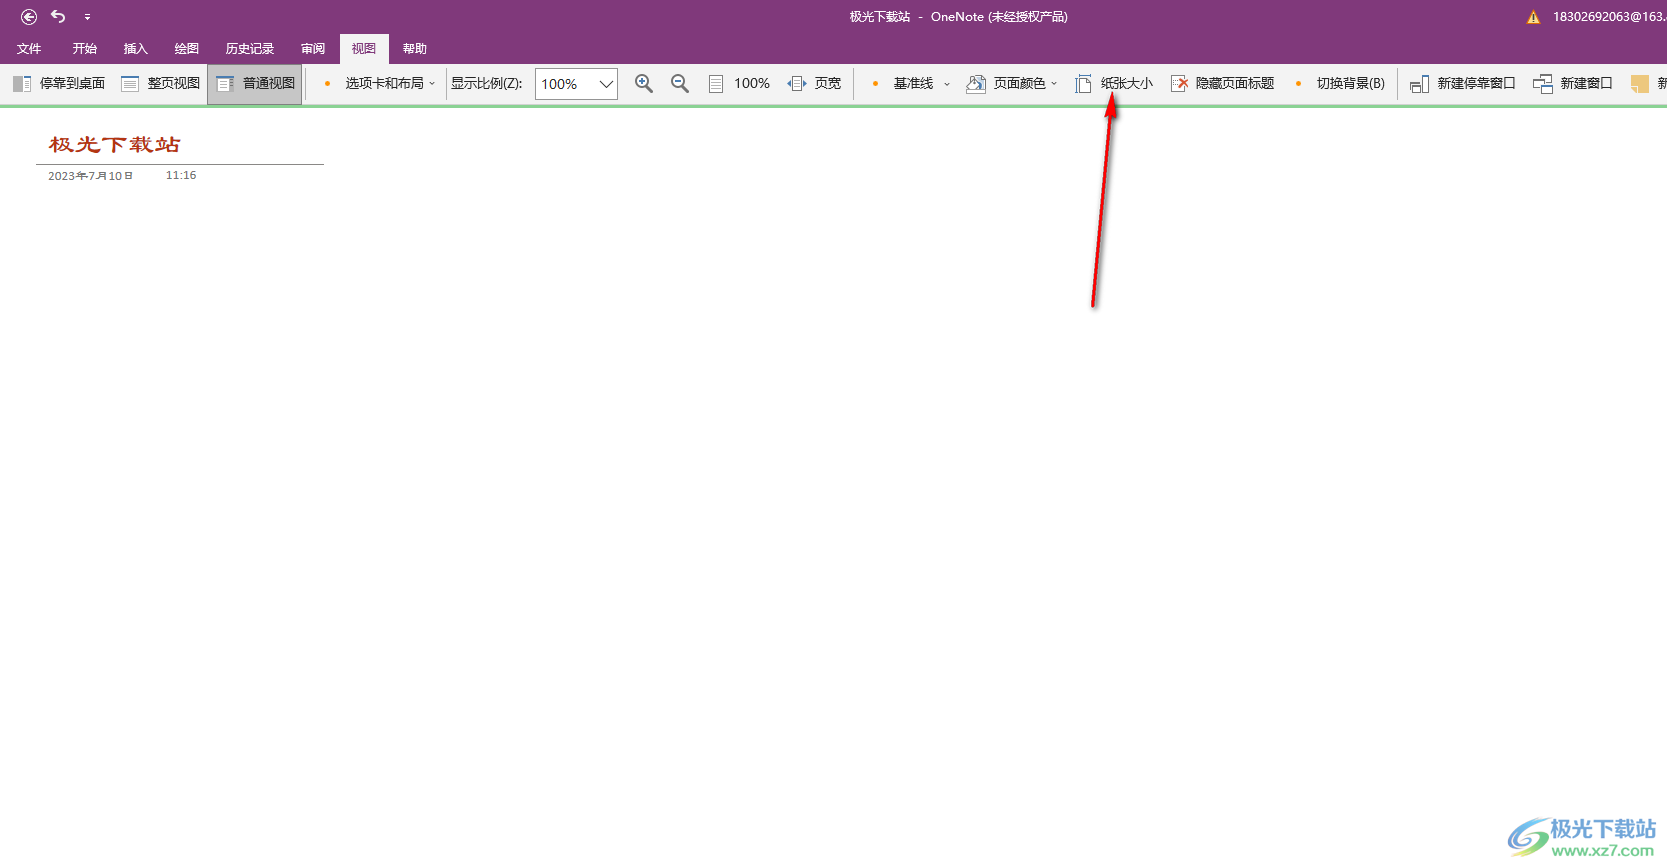This screenshot has height=867, width=1667.
Task: Open the 页面颜色 page color dropdown
Action: [1011, 84]
